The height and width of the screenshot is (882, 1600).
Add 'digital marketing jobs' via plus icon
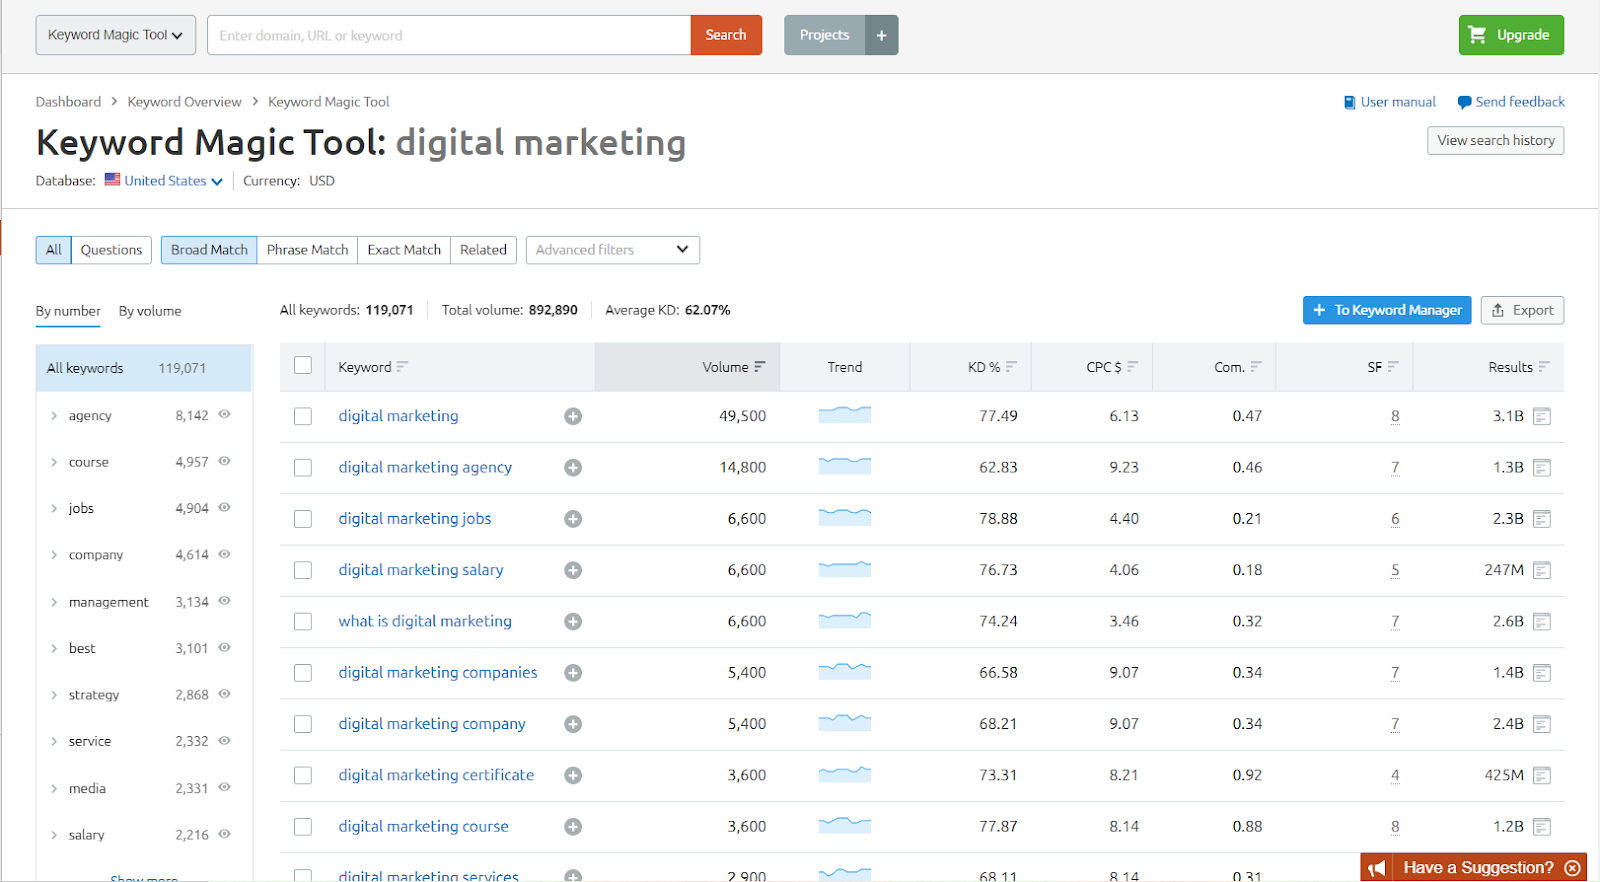coord(573,519)
